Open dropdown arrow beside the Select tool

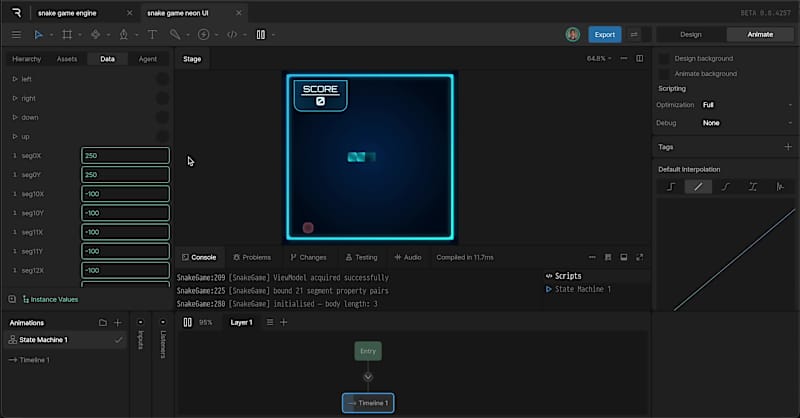pos(52,35)
